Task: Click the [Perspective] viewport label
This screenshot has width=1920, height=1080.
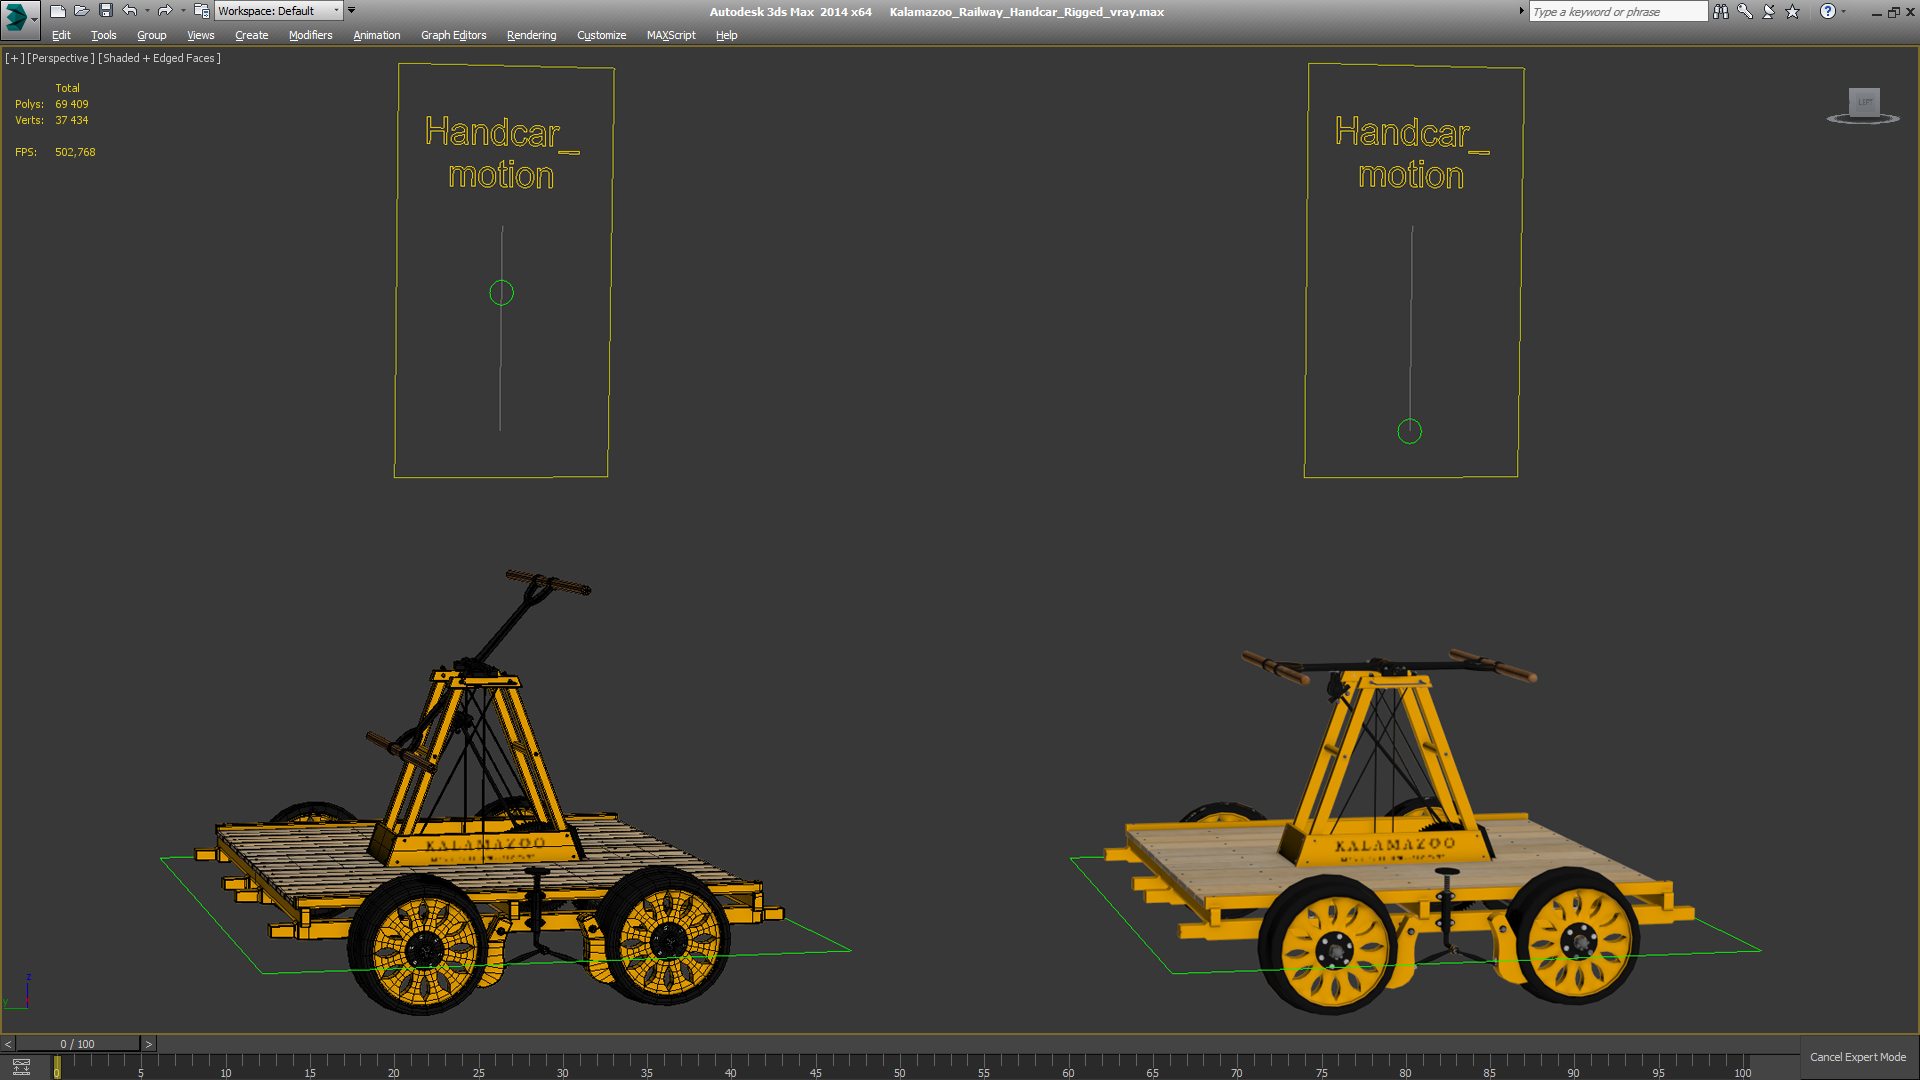Action: tap(60, 58)
